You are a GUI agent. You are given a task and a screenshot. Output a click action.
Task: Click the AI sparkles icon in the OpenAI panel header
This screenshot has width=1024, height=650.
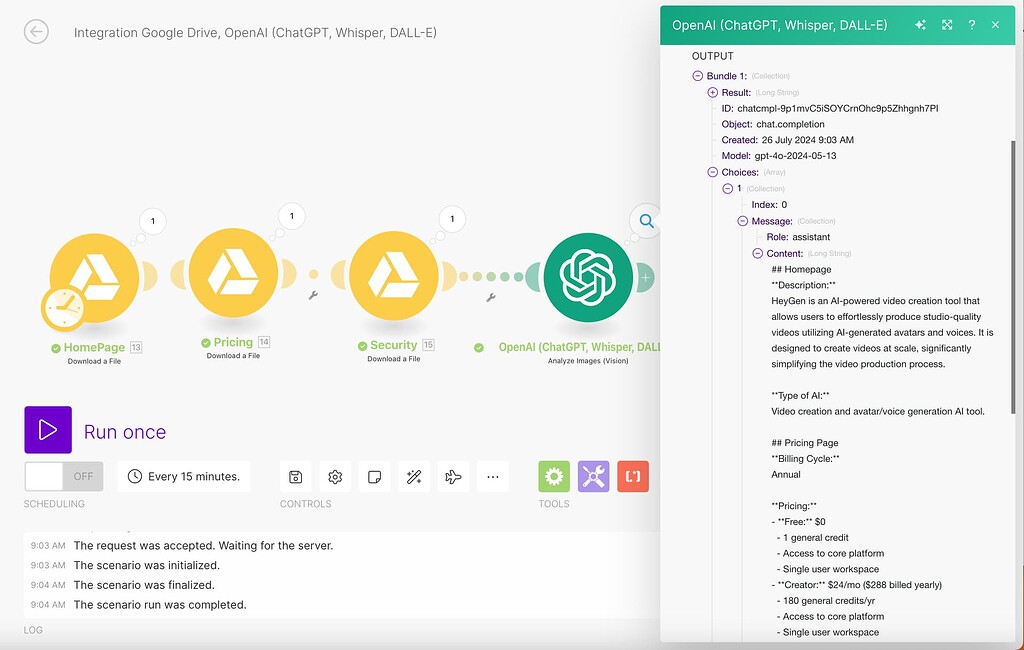point(920,24)
